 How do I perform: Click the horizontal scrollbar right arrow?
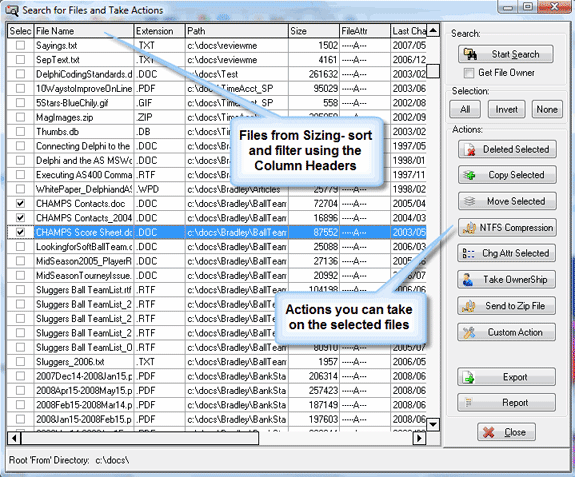pyautogui.click(x=419, y=438)
